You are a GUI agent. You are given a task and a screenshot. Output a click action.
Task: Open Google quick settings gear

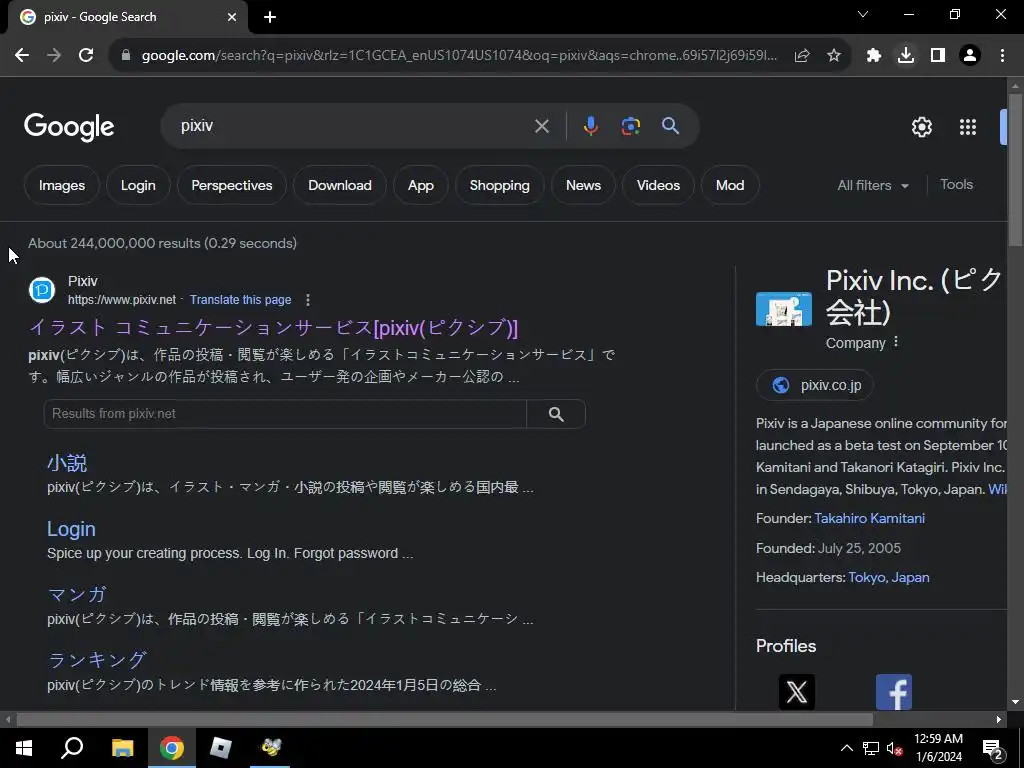coord(921,127)
